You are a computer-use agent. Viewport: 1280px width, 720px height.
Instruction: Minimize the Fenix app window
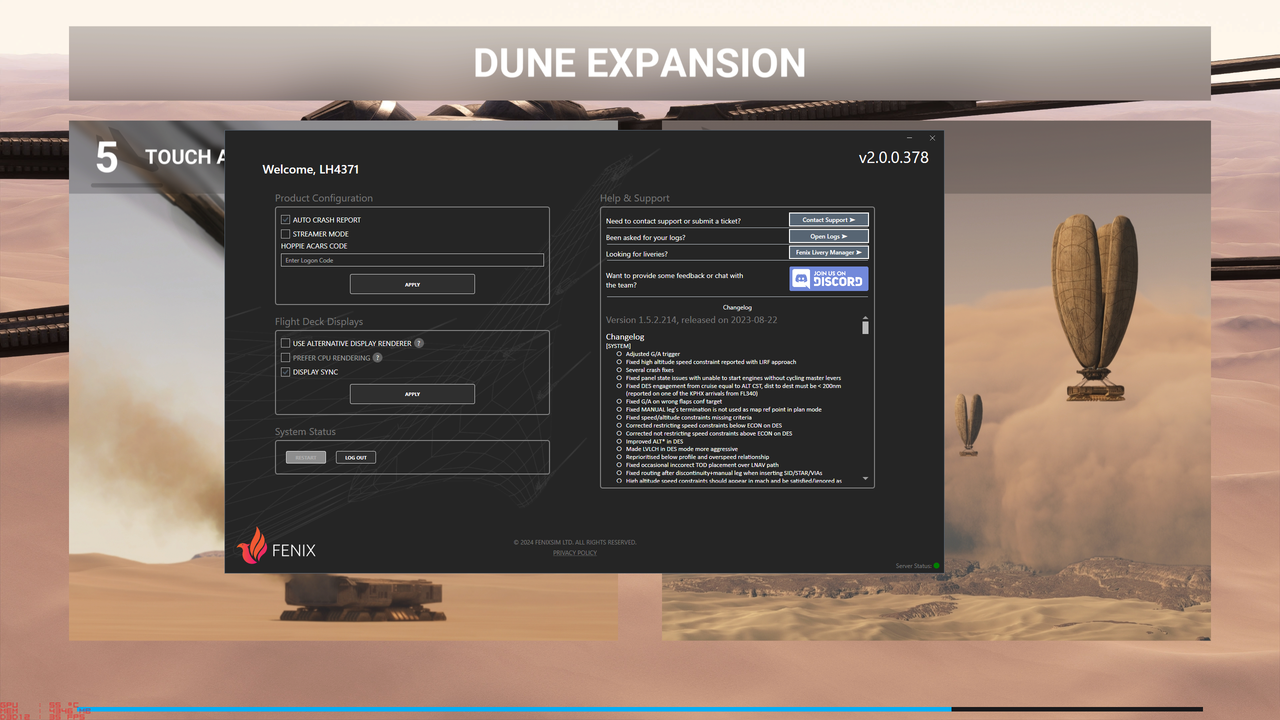coord(909,138)
